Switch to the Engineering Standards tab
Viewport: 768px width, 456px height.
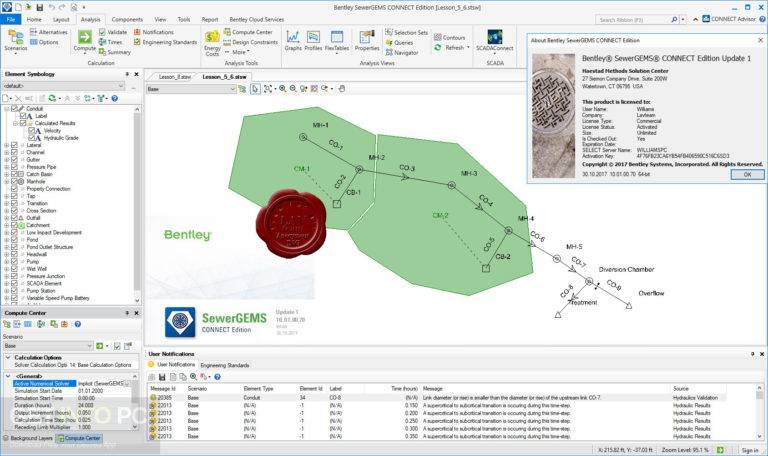pos(225,366)
